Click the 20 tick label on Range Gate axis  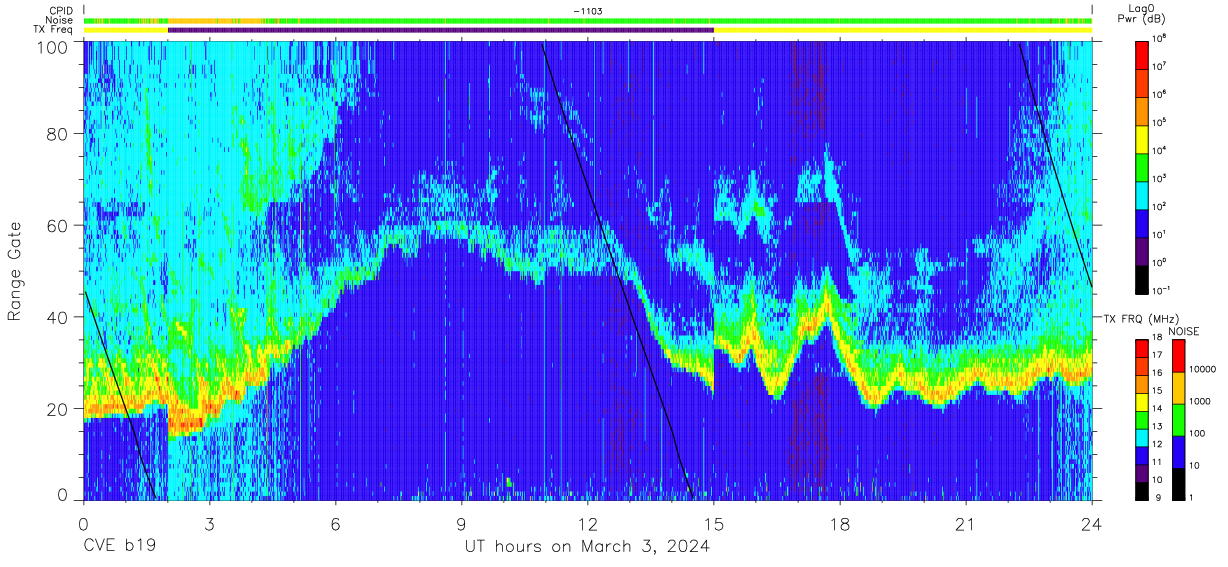click(57, 409)
